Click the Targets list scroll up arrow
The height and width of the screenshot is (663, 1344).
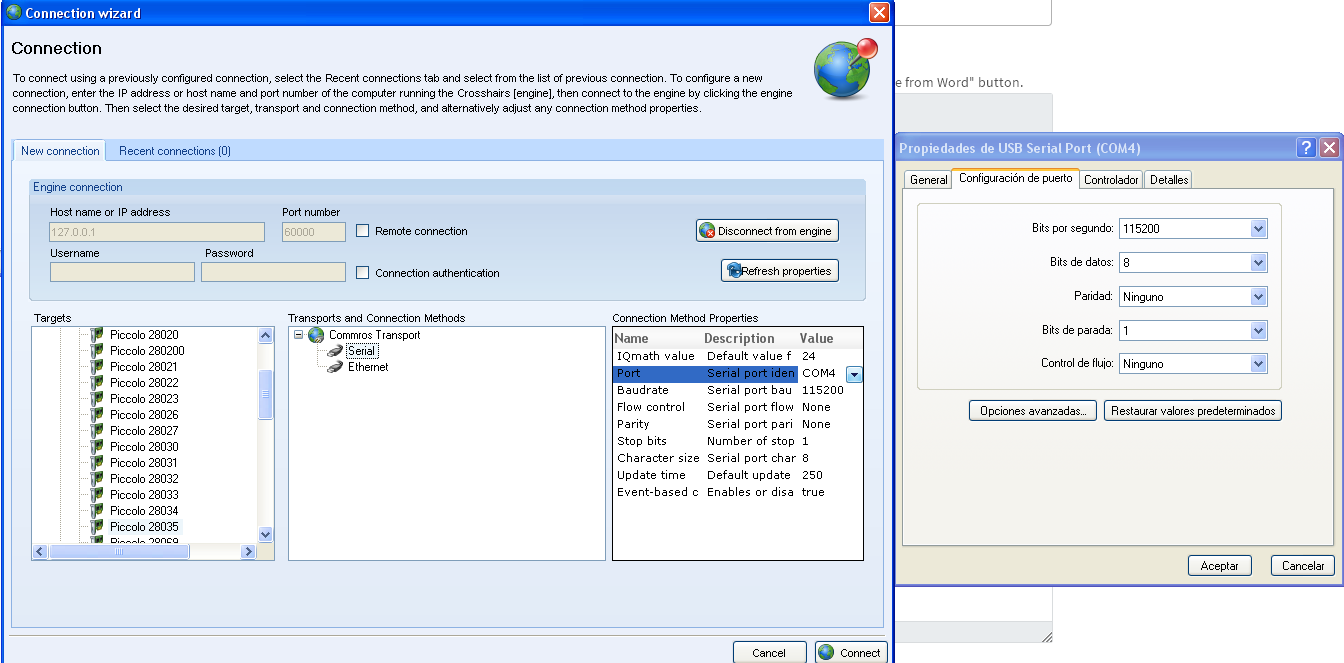(265, 336)
